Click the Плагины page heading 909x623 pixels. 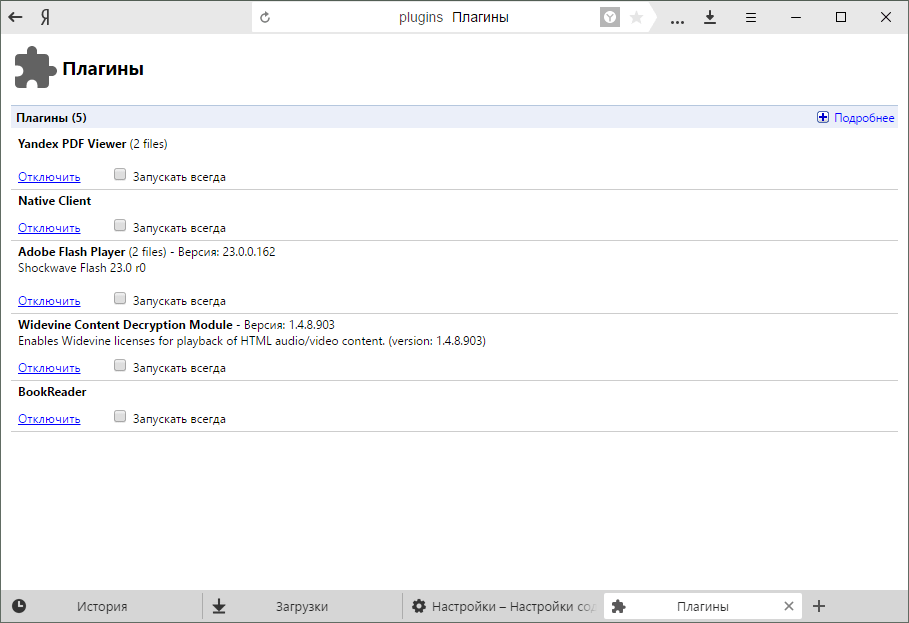click(103, 68)
